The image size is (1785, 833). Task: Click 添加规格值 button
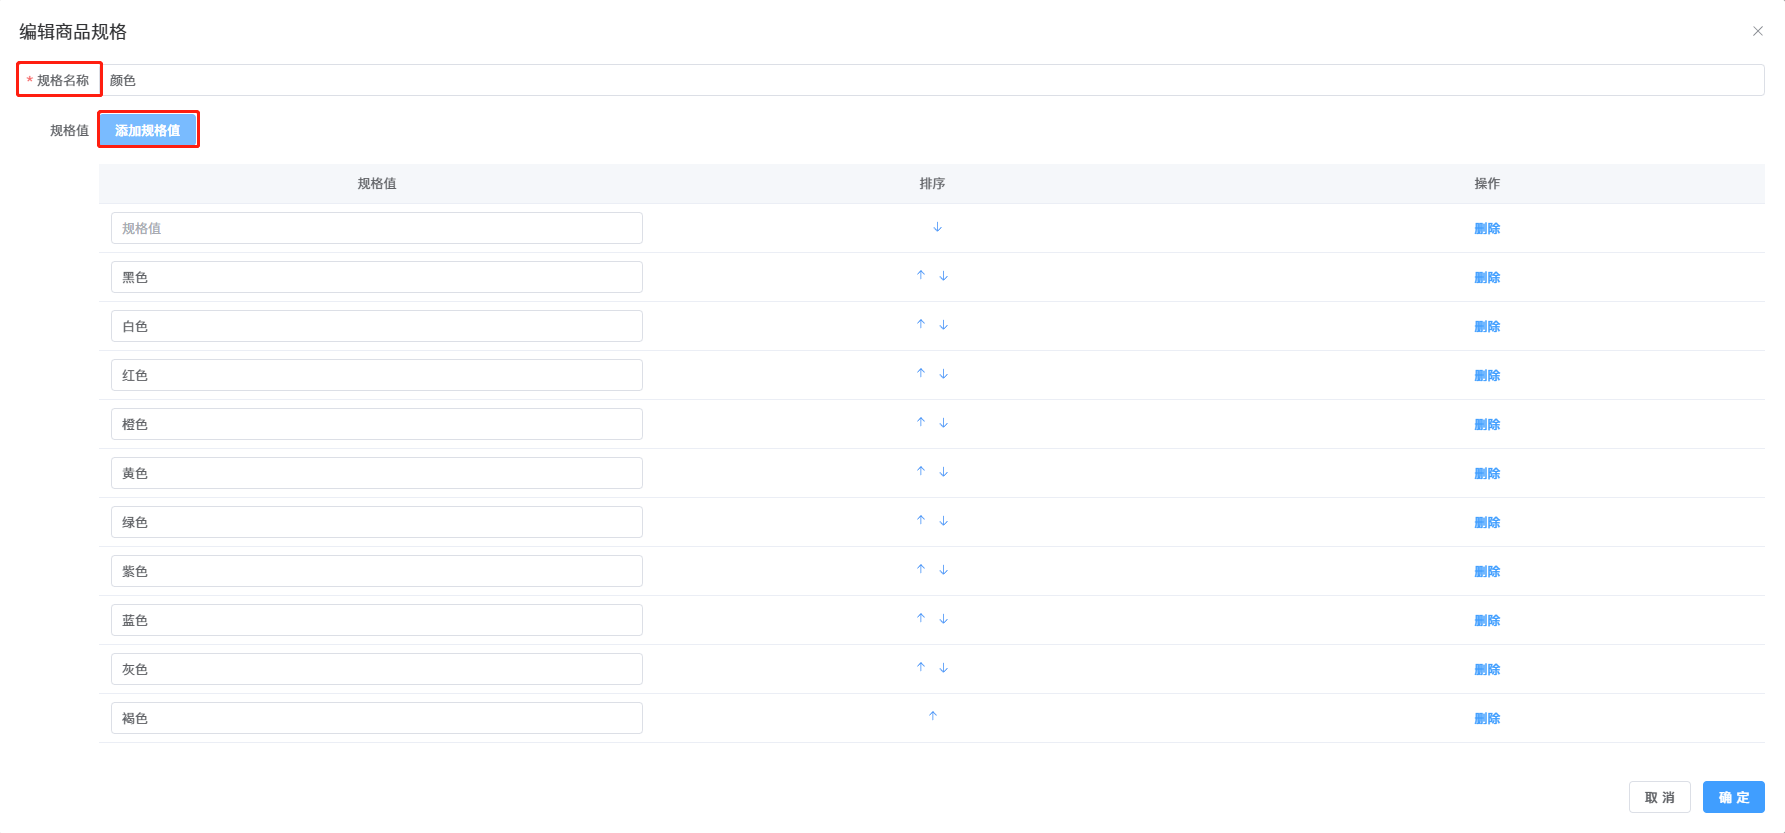(148, 130)
